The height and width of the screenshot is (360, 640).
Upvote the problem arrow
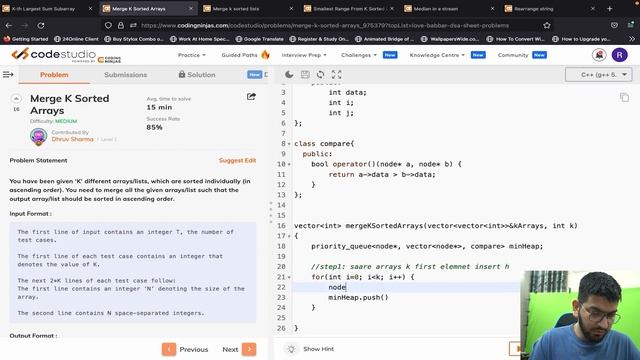tap(16, 99)
